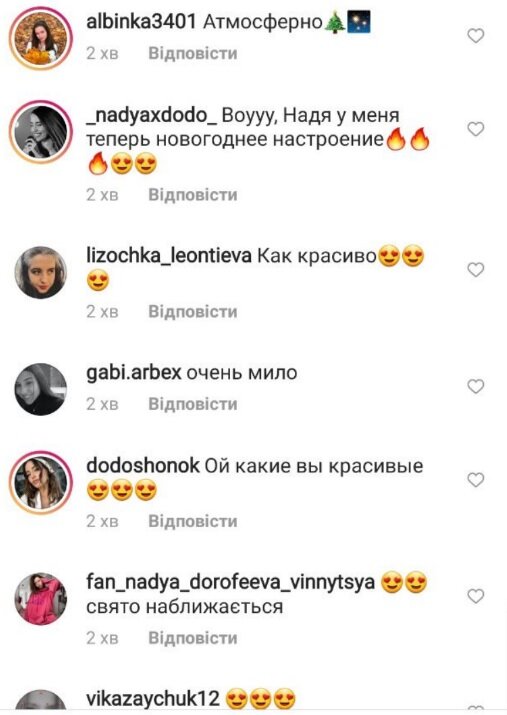This screenshot has width=507, height=715.
Task: Open albinka3401 profile picture
Action: [x=41, y=38]
